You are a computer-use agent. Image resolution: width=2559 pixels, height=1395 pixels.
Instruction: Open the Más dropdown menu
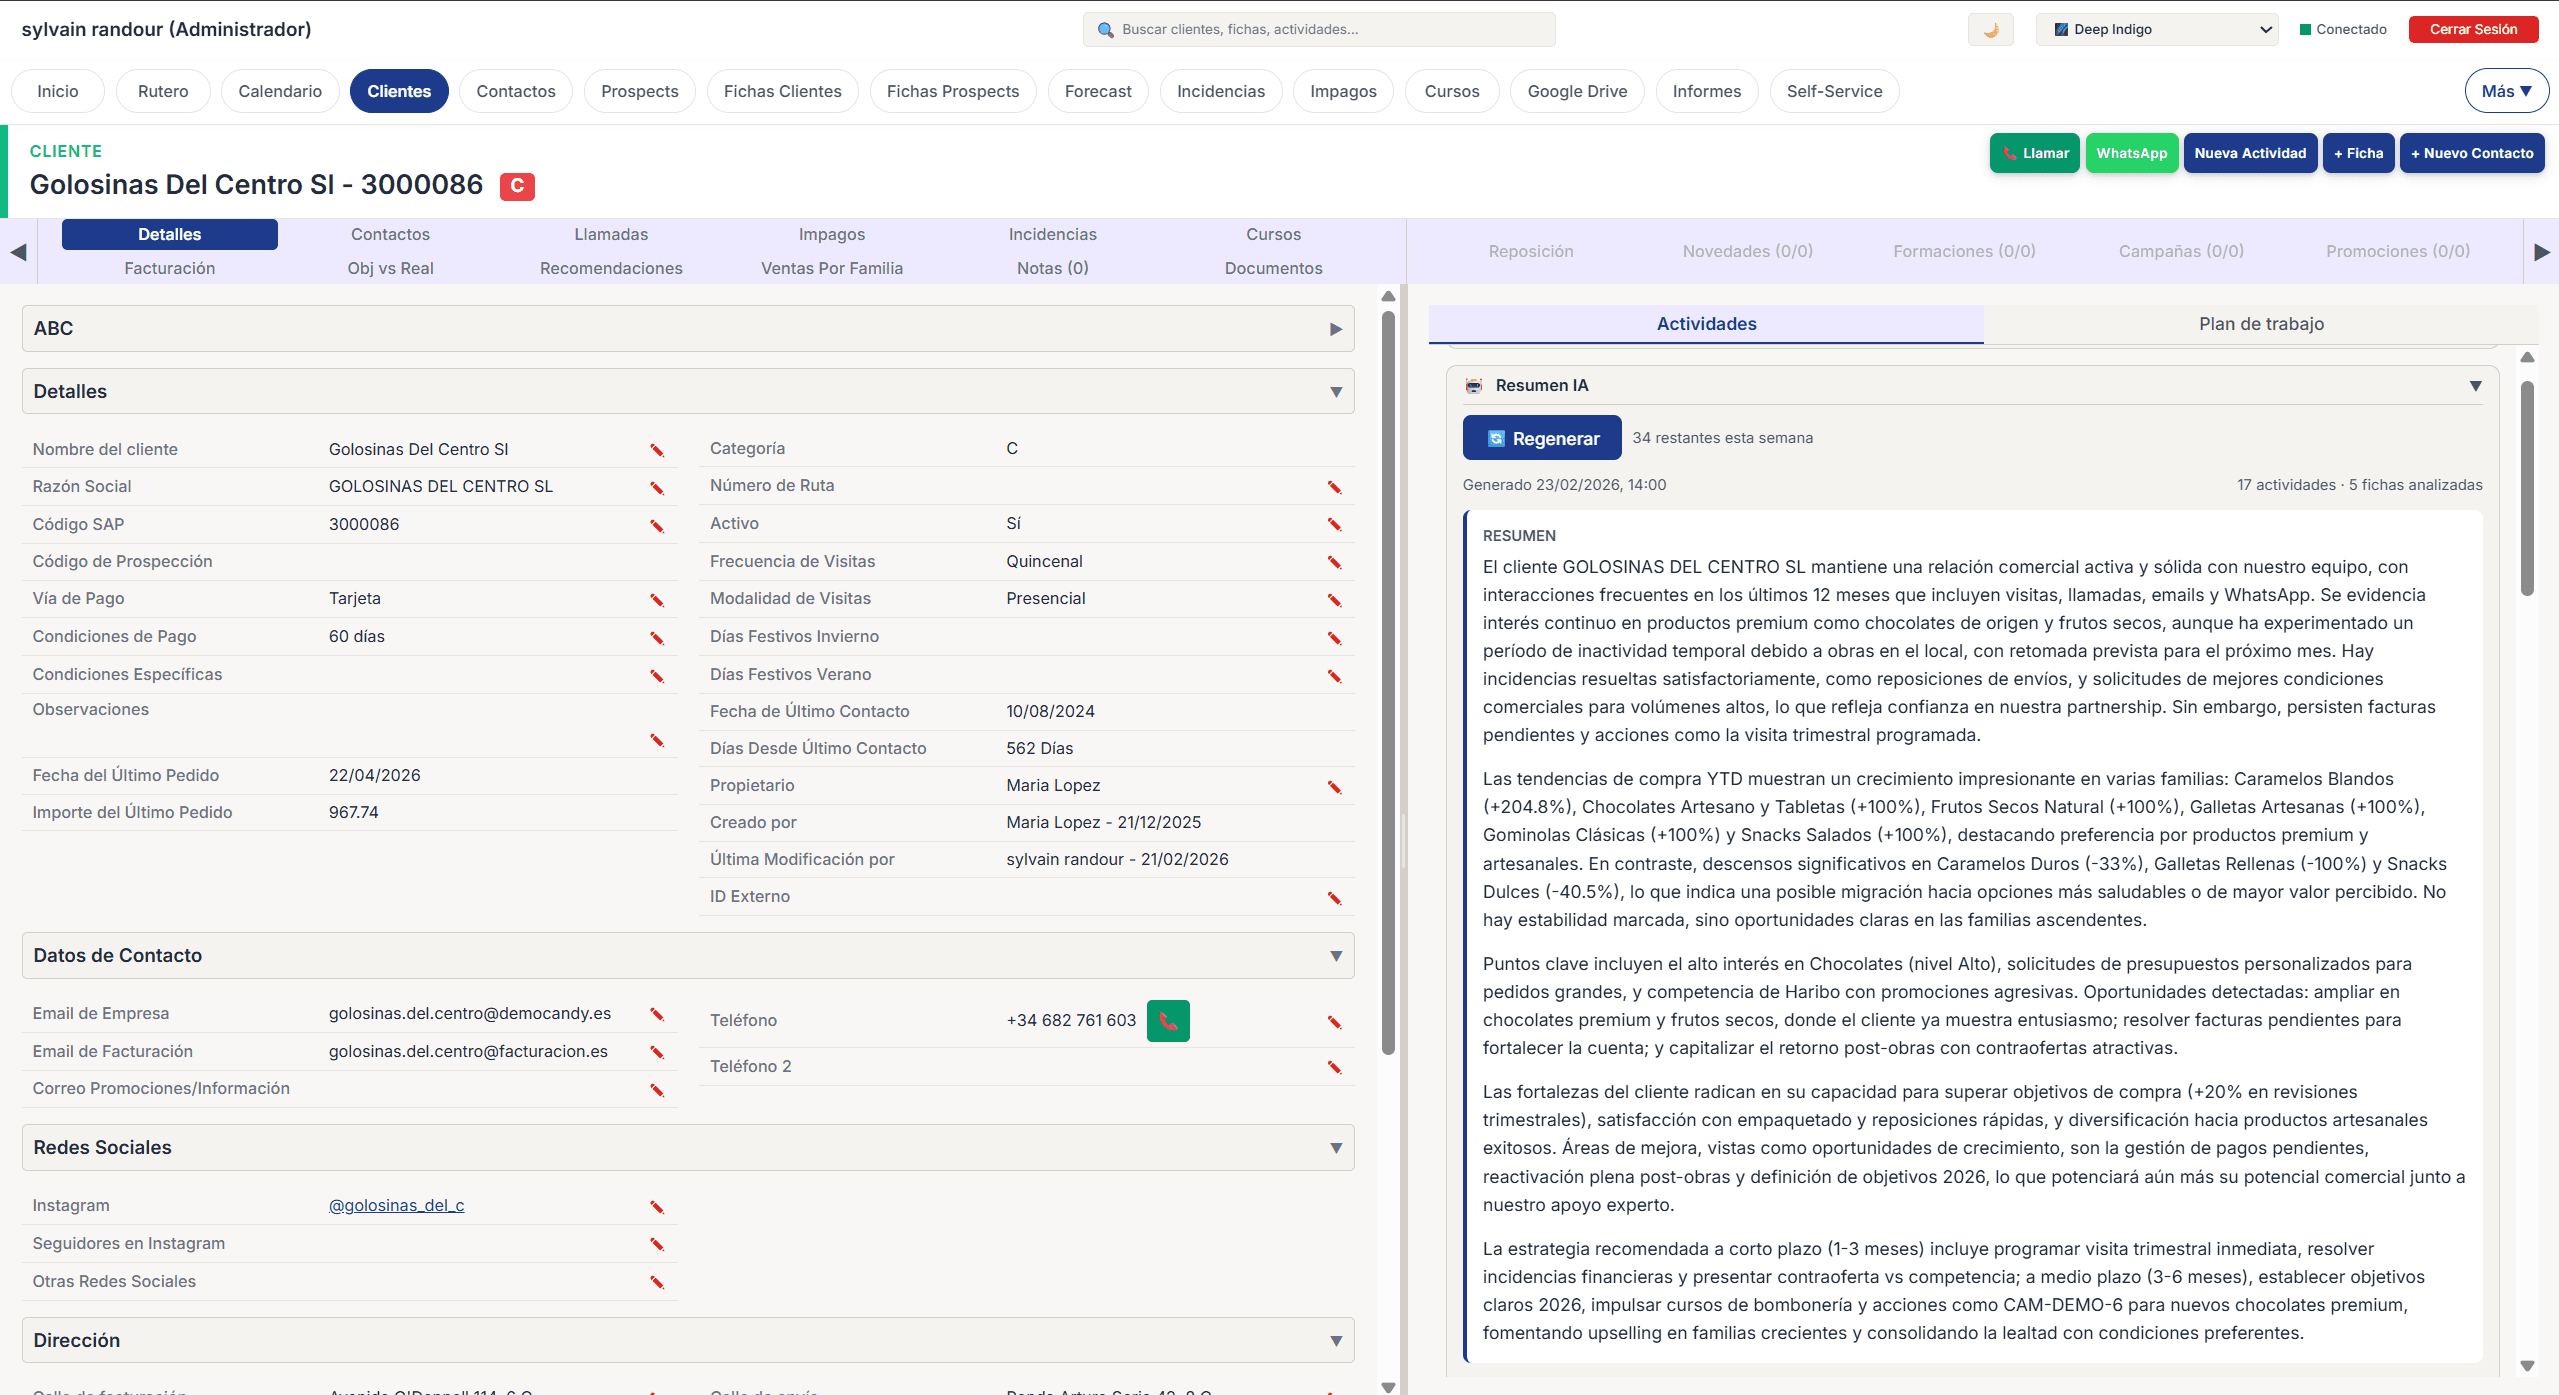(2506, 90)
